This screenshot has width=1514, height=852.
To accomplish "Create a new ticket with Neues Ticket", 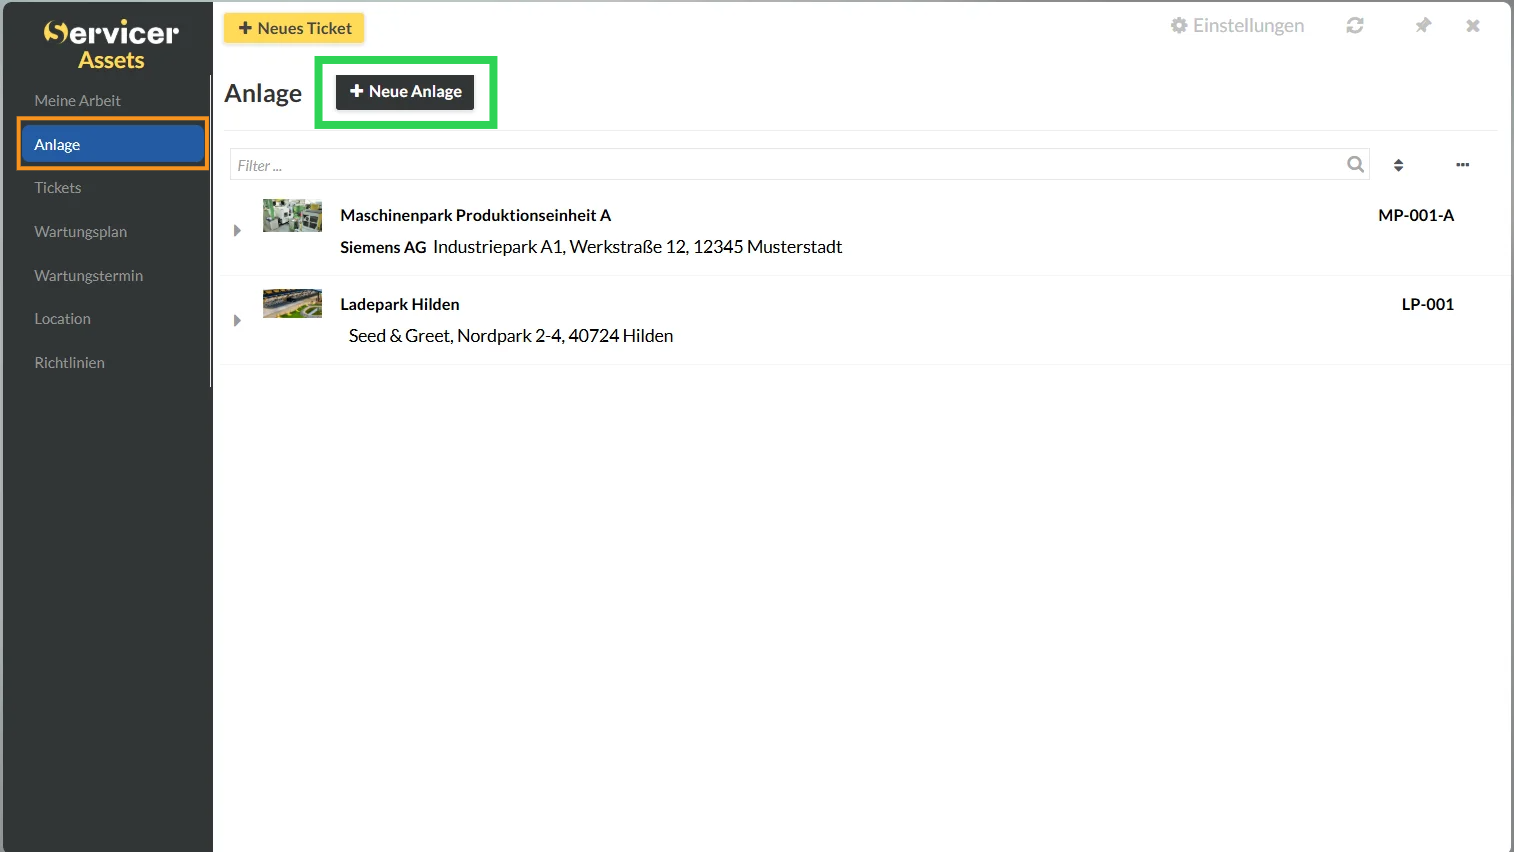I will 294,28.
